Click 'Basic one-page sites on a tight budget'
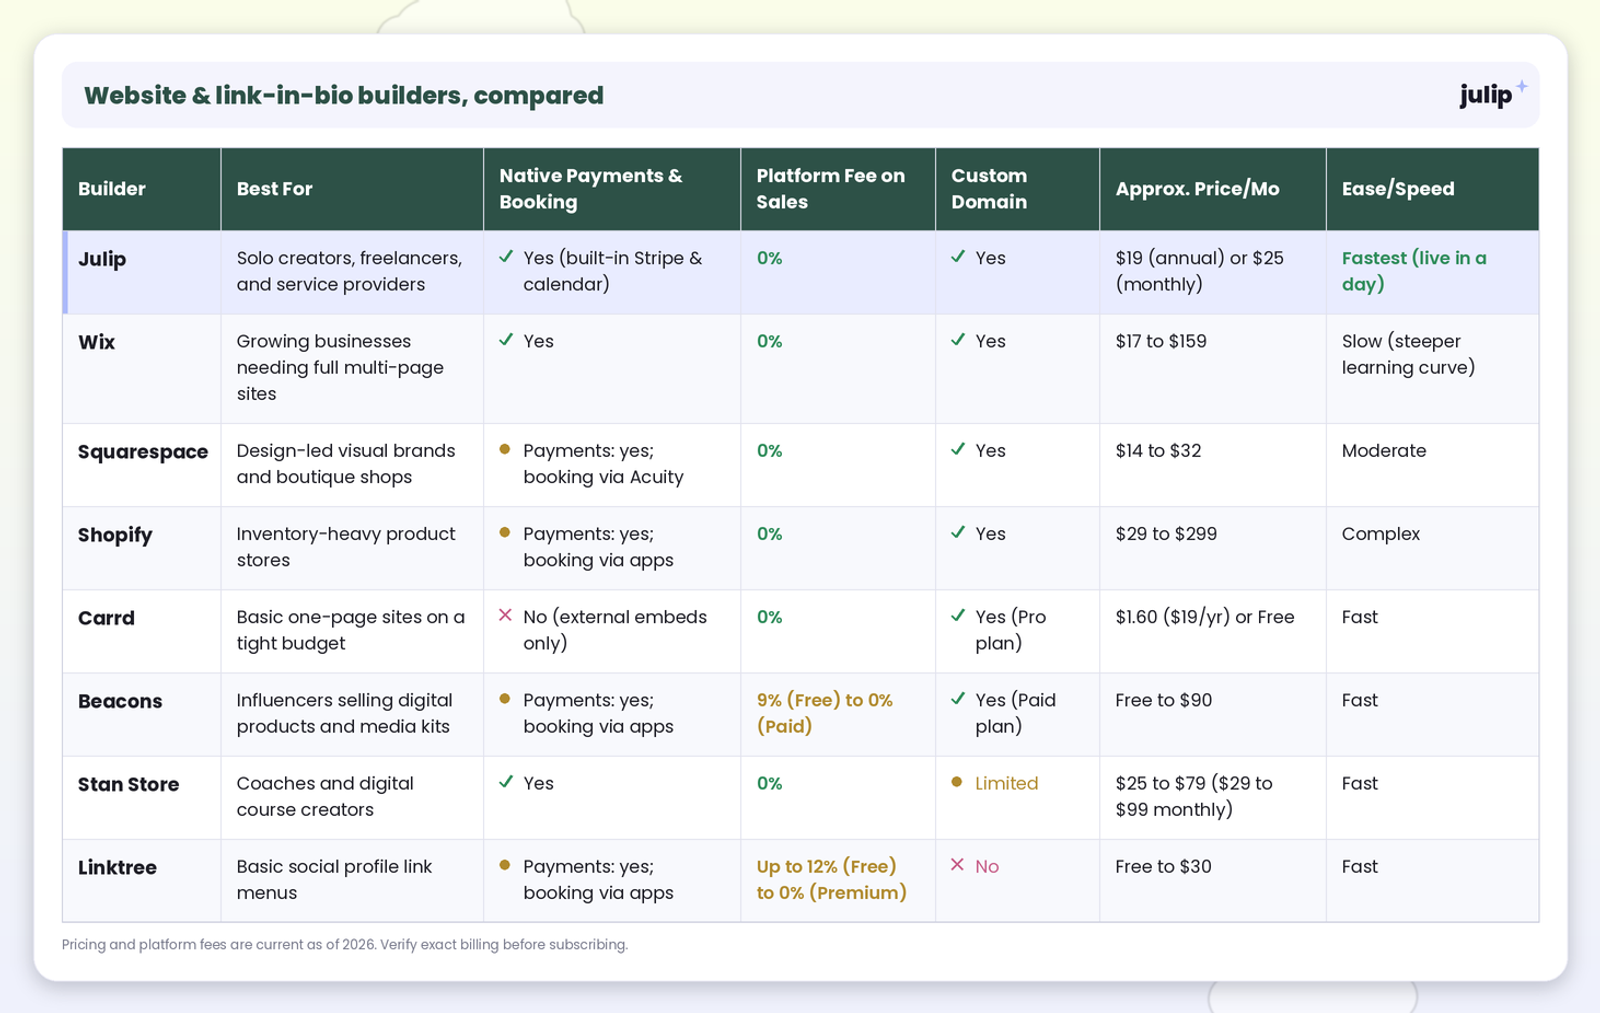The image size is (1600, 1013). point(351,630)
